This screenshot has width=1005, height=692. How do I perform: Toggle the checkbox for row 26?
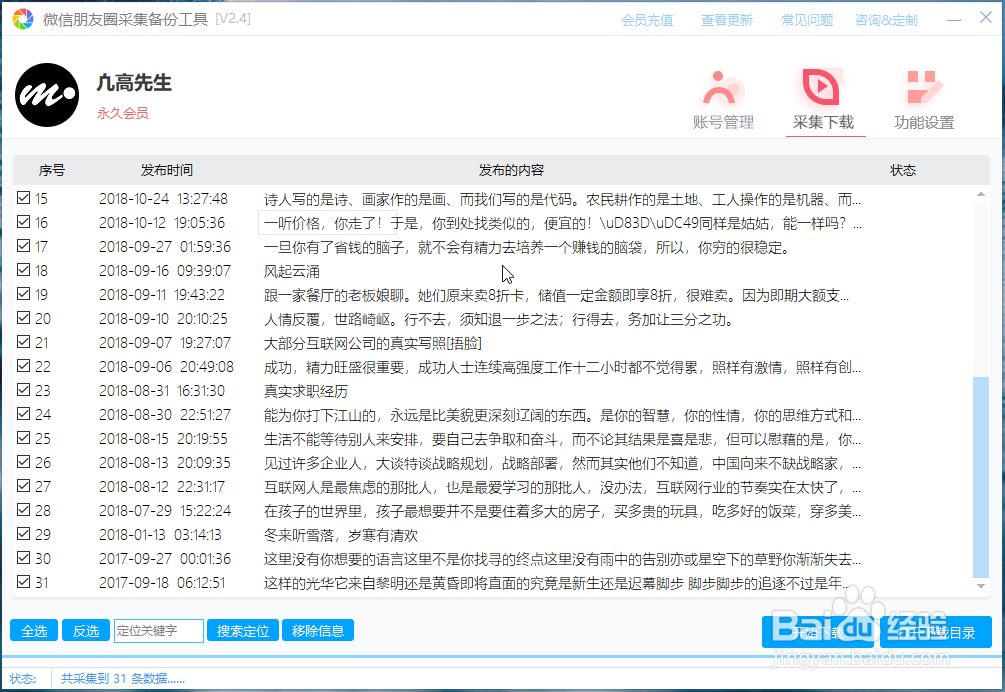(x=24, y=461)
